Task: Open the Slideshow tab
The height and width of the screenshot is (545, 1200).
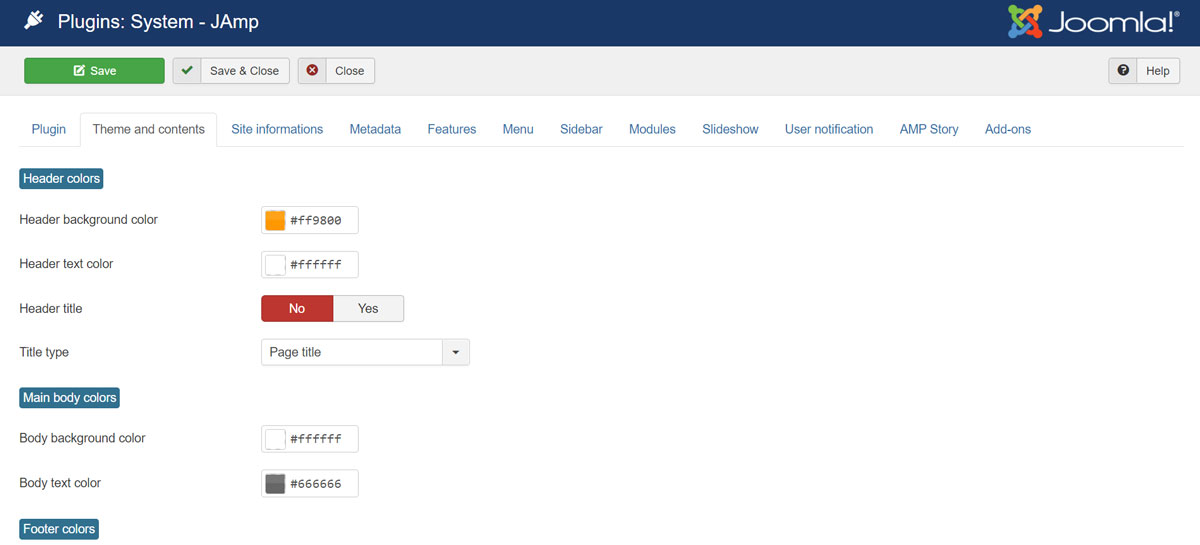Action: (730, 129)
